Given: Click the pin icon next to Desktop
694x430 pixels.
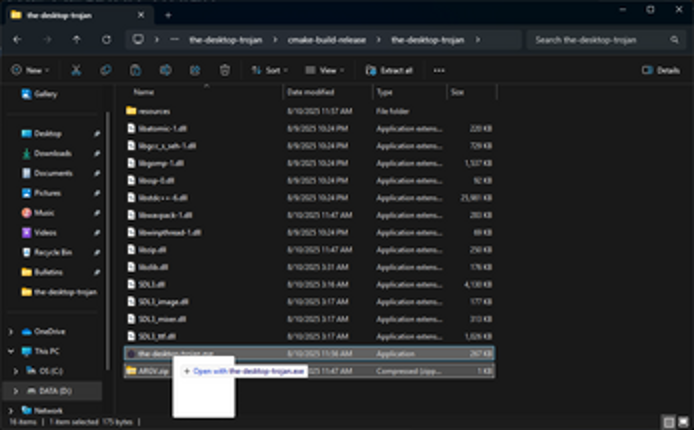Looking at the screenshot, I should pos(96,134).
